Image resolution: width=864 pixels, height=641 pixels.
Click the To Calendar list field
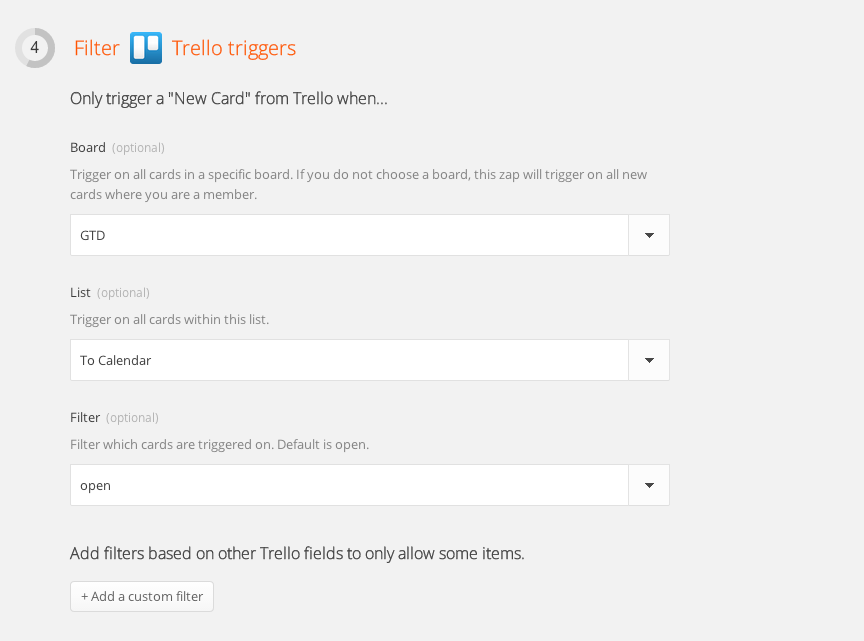349,360
